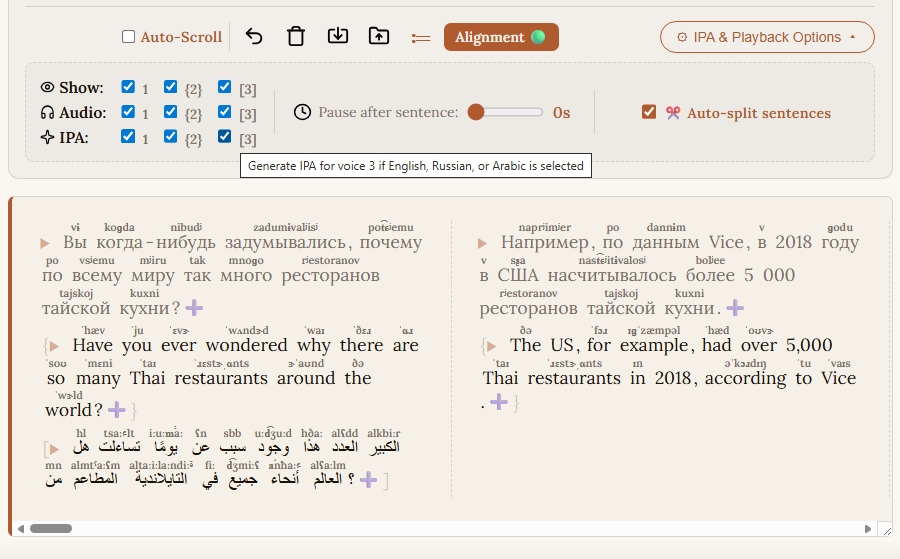The image size is (900, 559).
Task: Click the pause value '0s'
Action: tap(561, 112)
